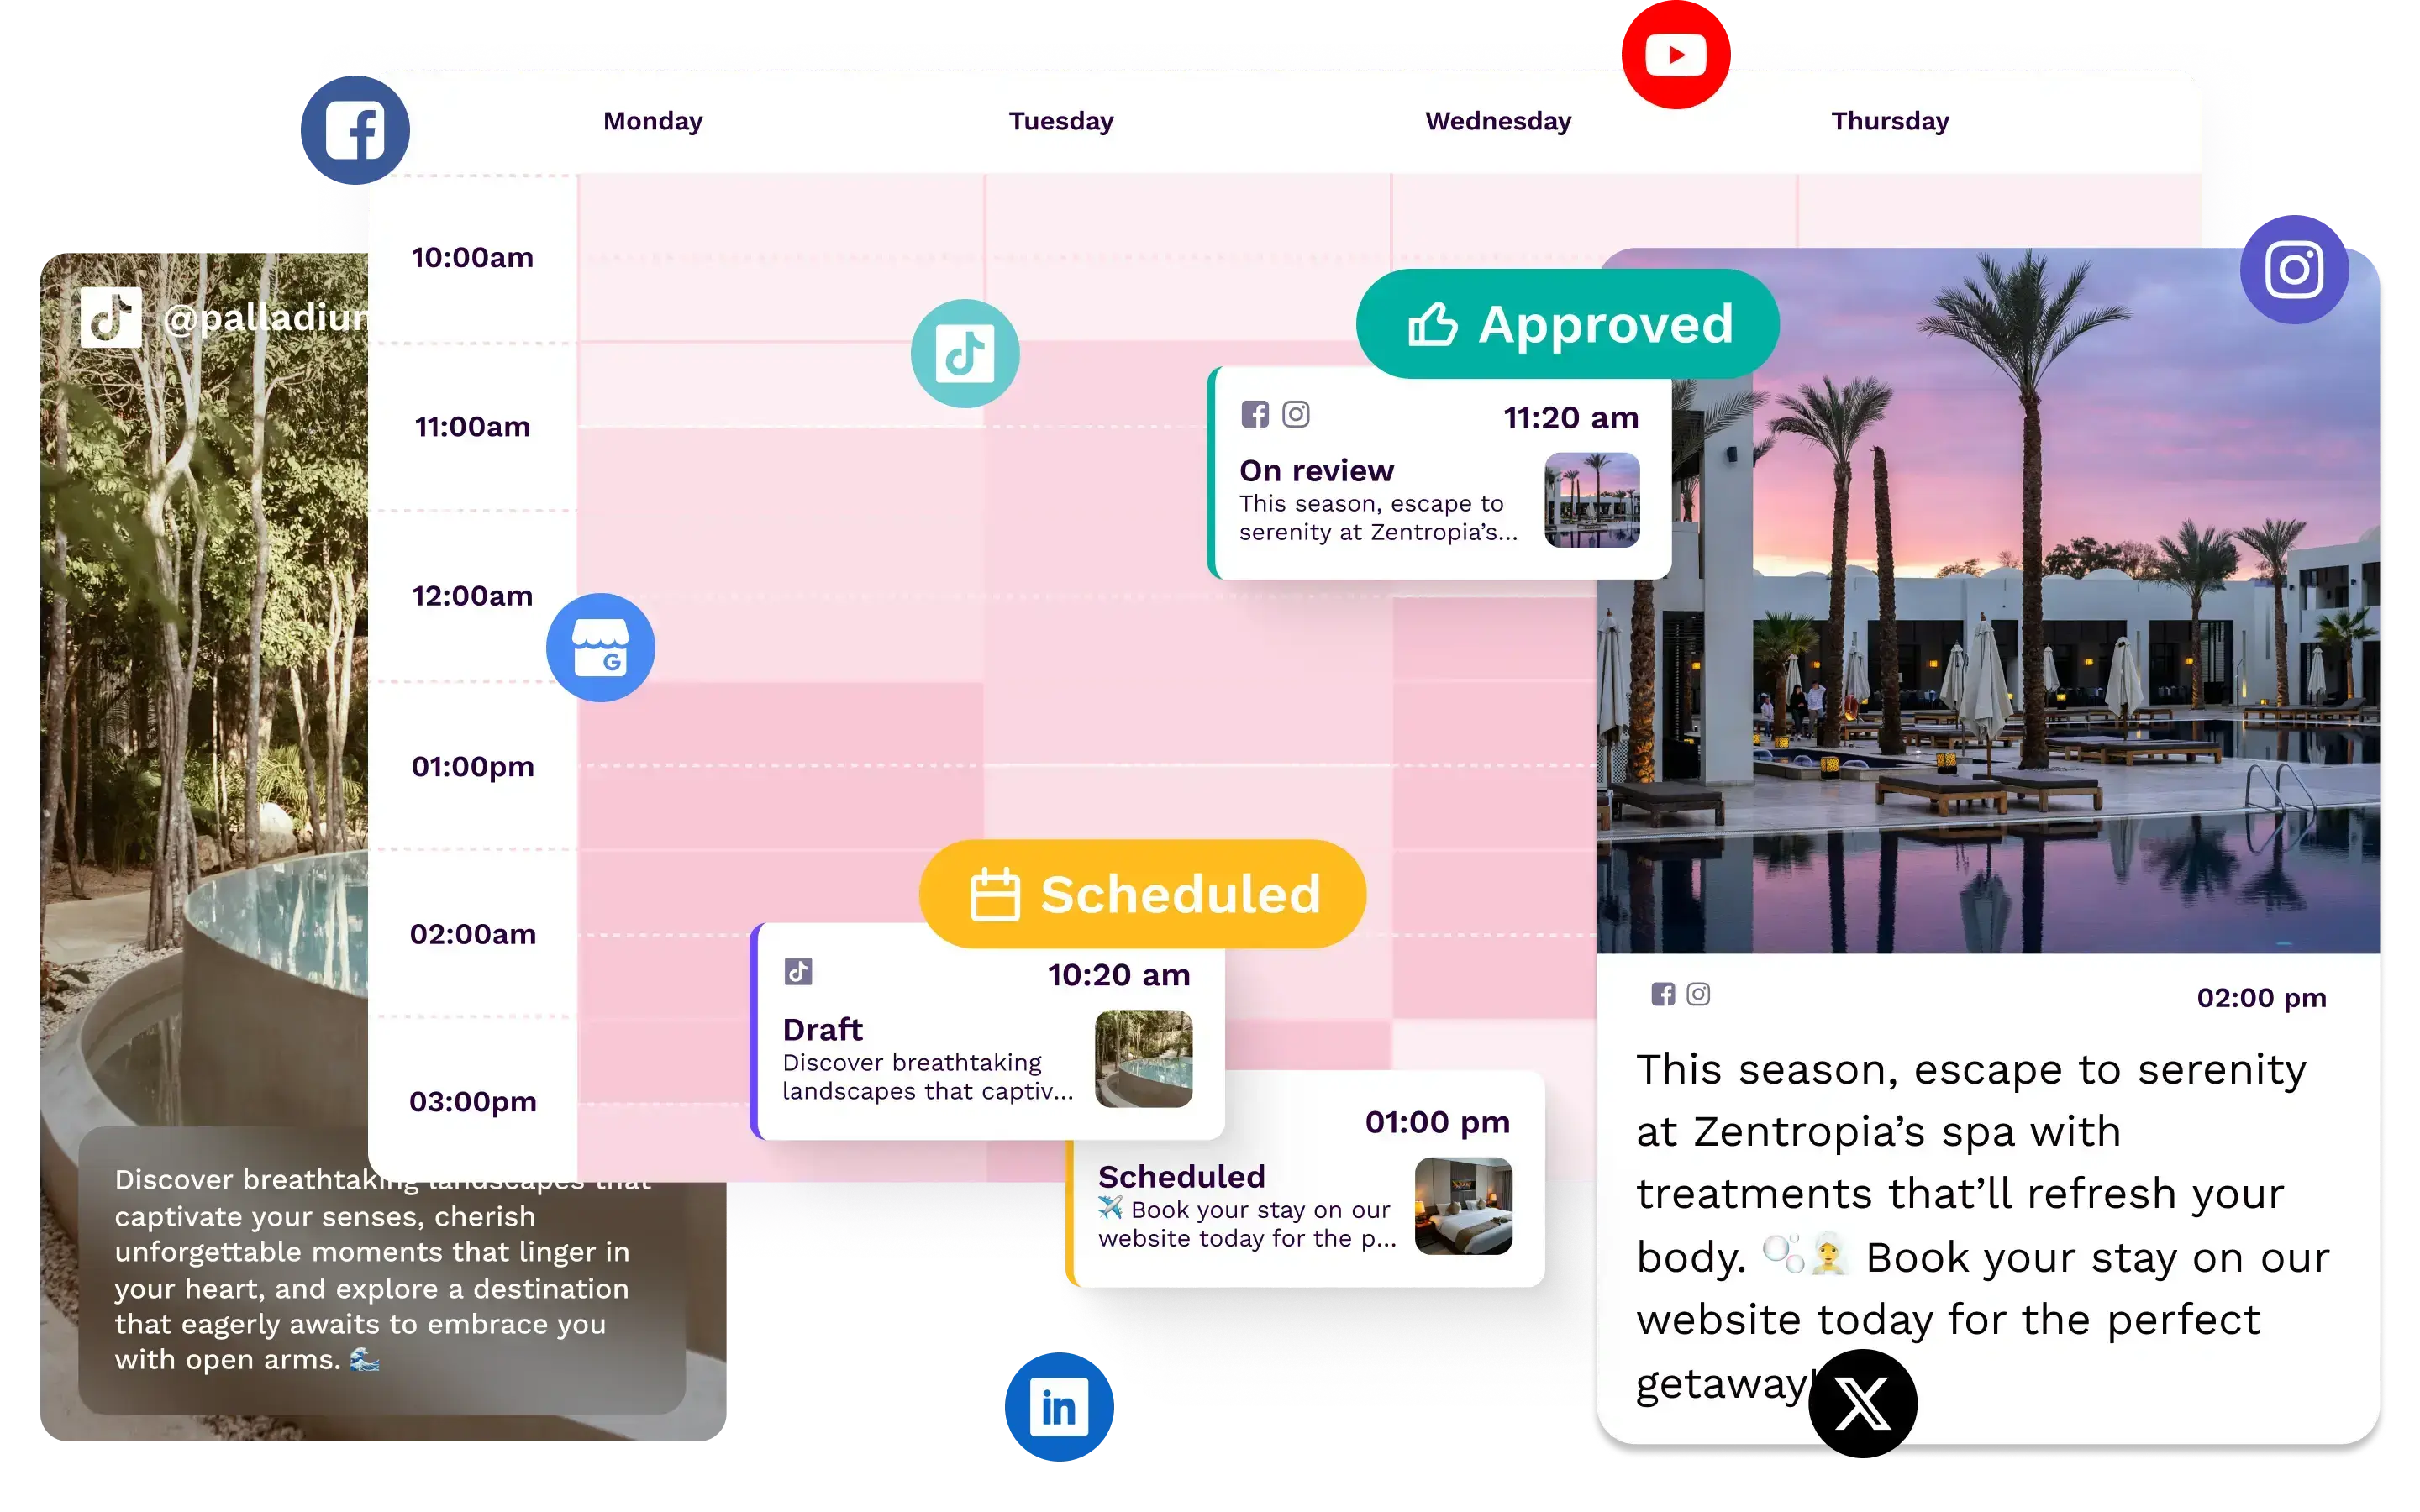Select the Monday column header

pos(653,121)
